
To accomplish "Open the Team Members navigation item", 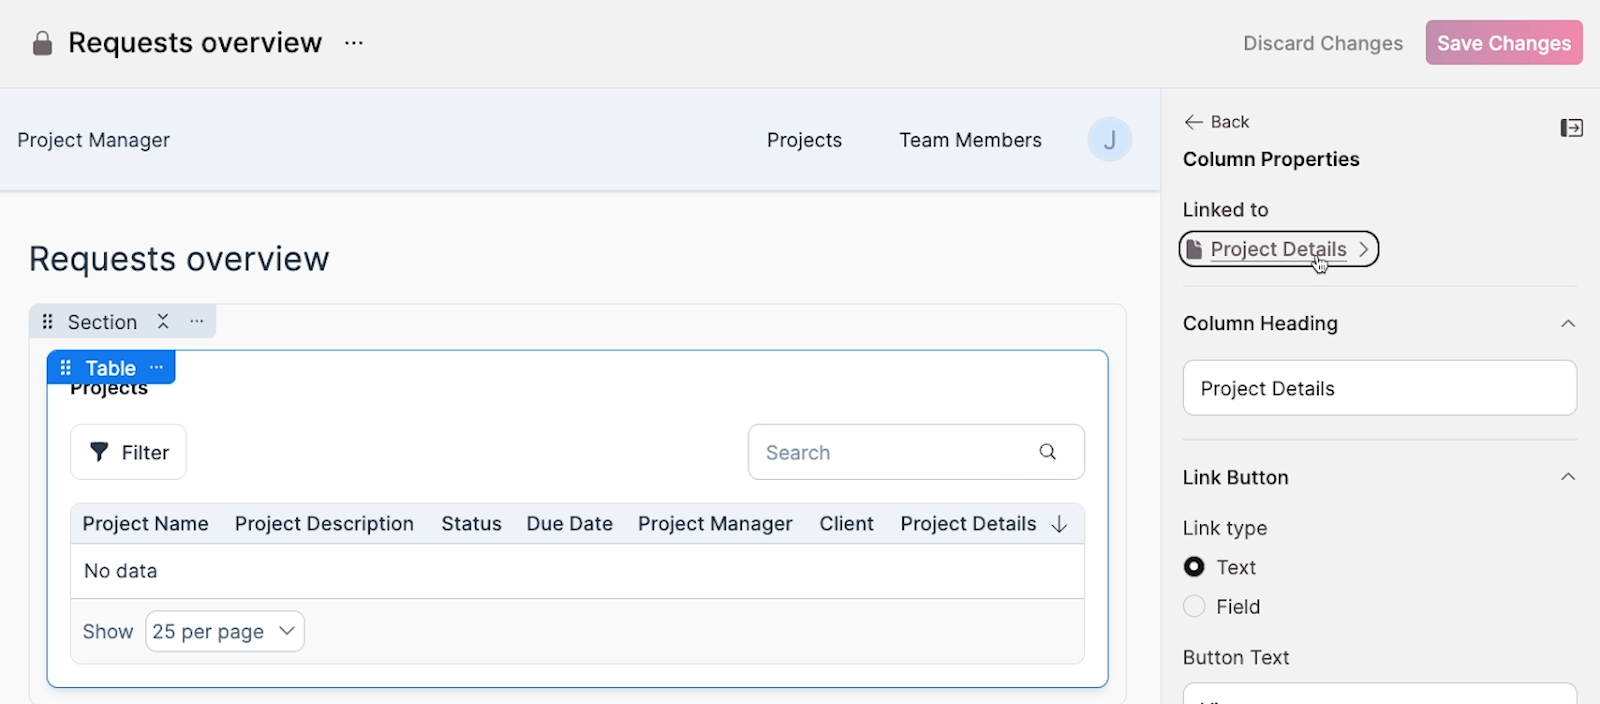I will pos(970,140).
